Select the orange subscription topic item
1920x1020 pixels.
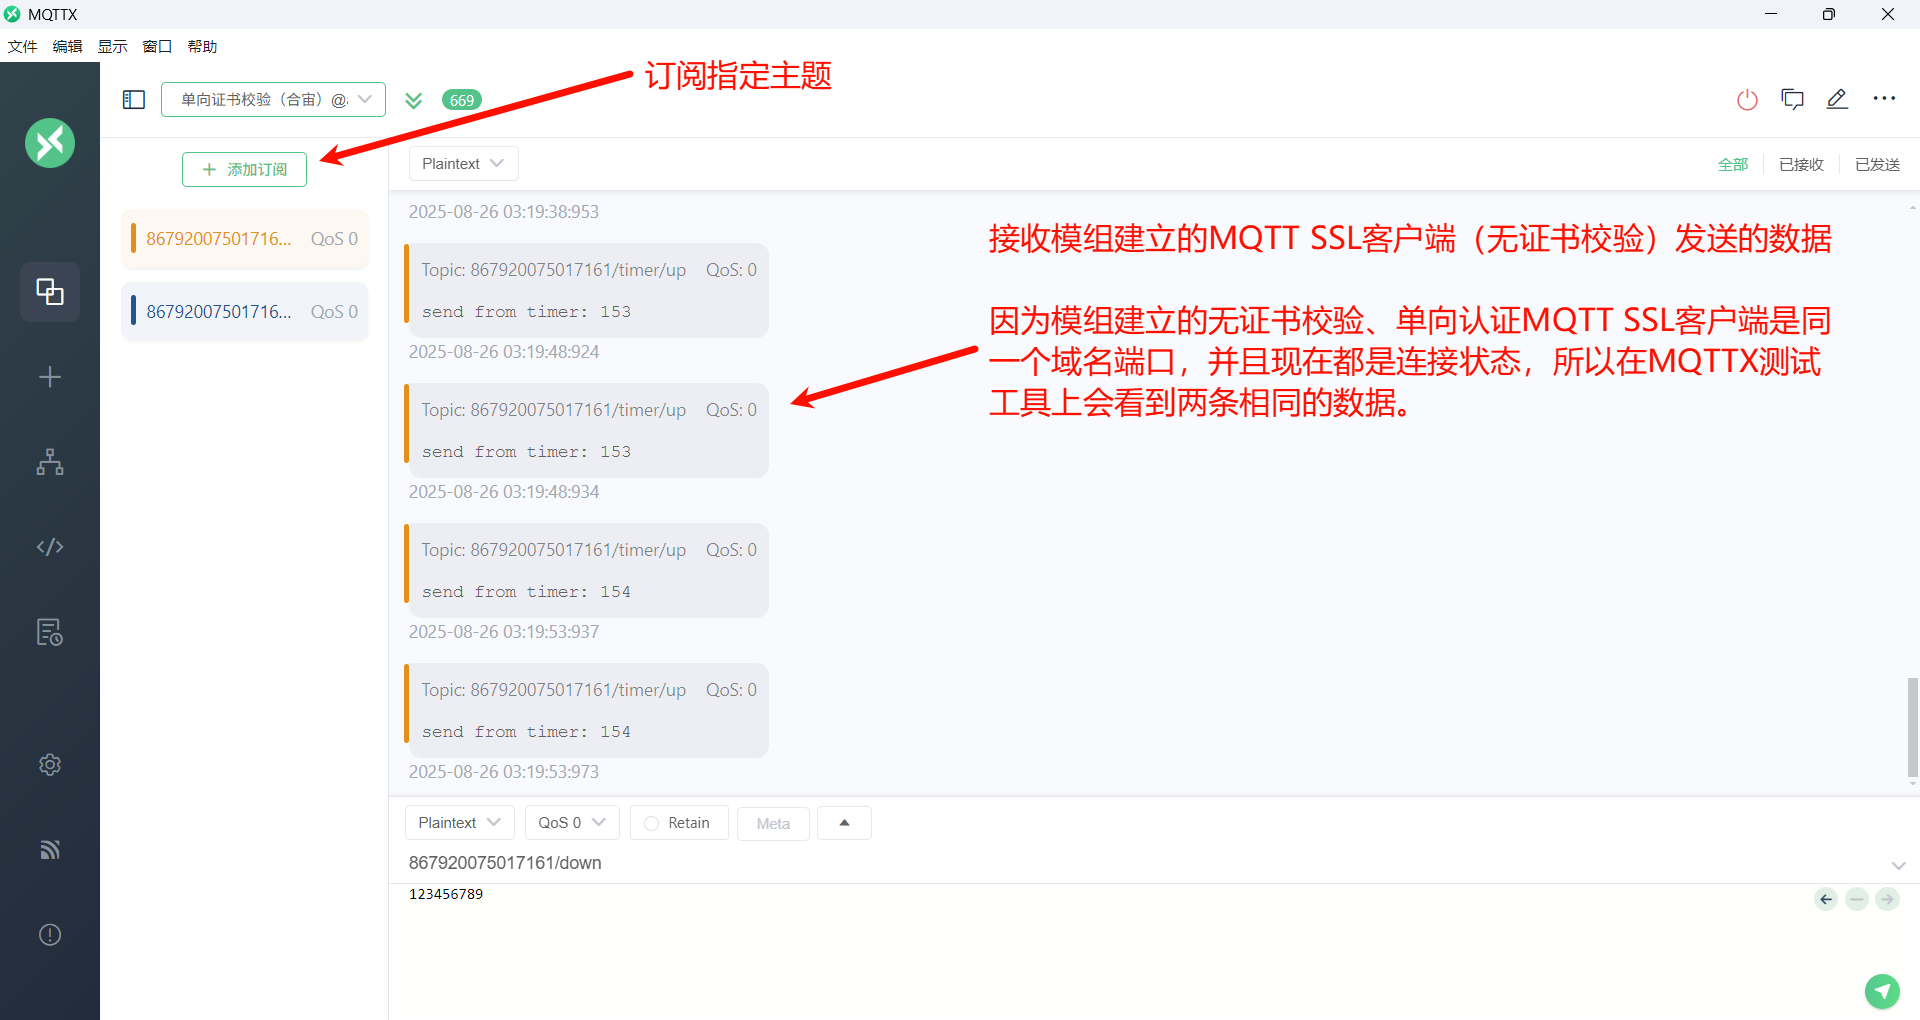[245, 239]
